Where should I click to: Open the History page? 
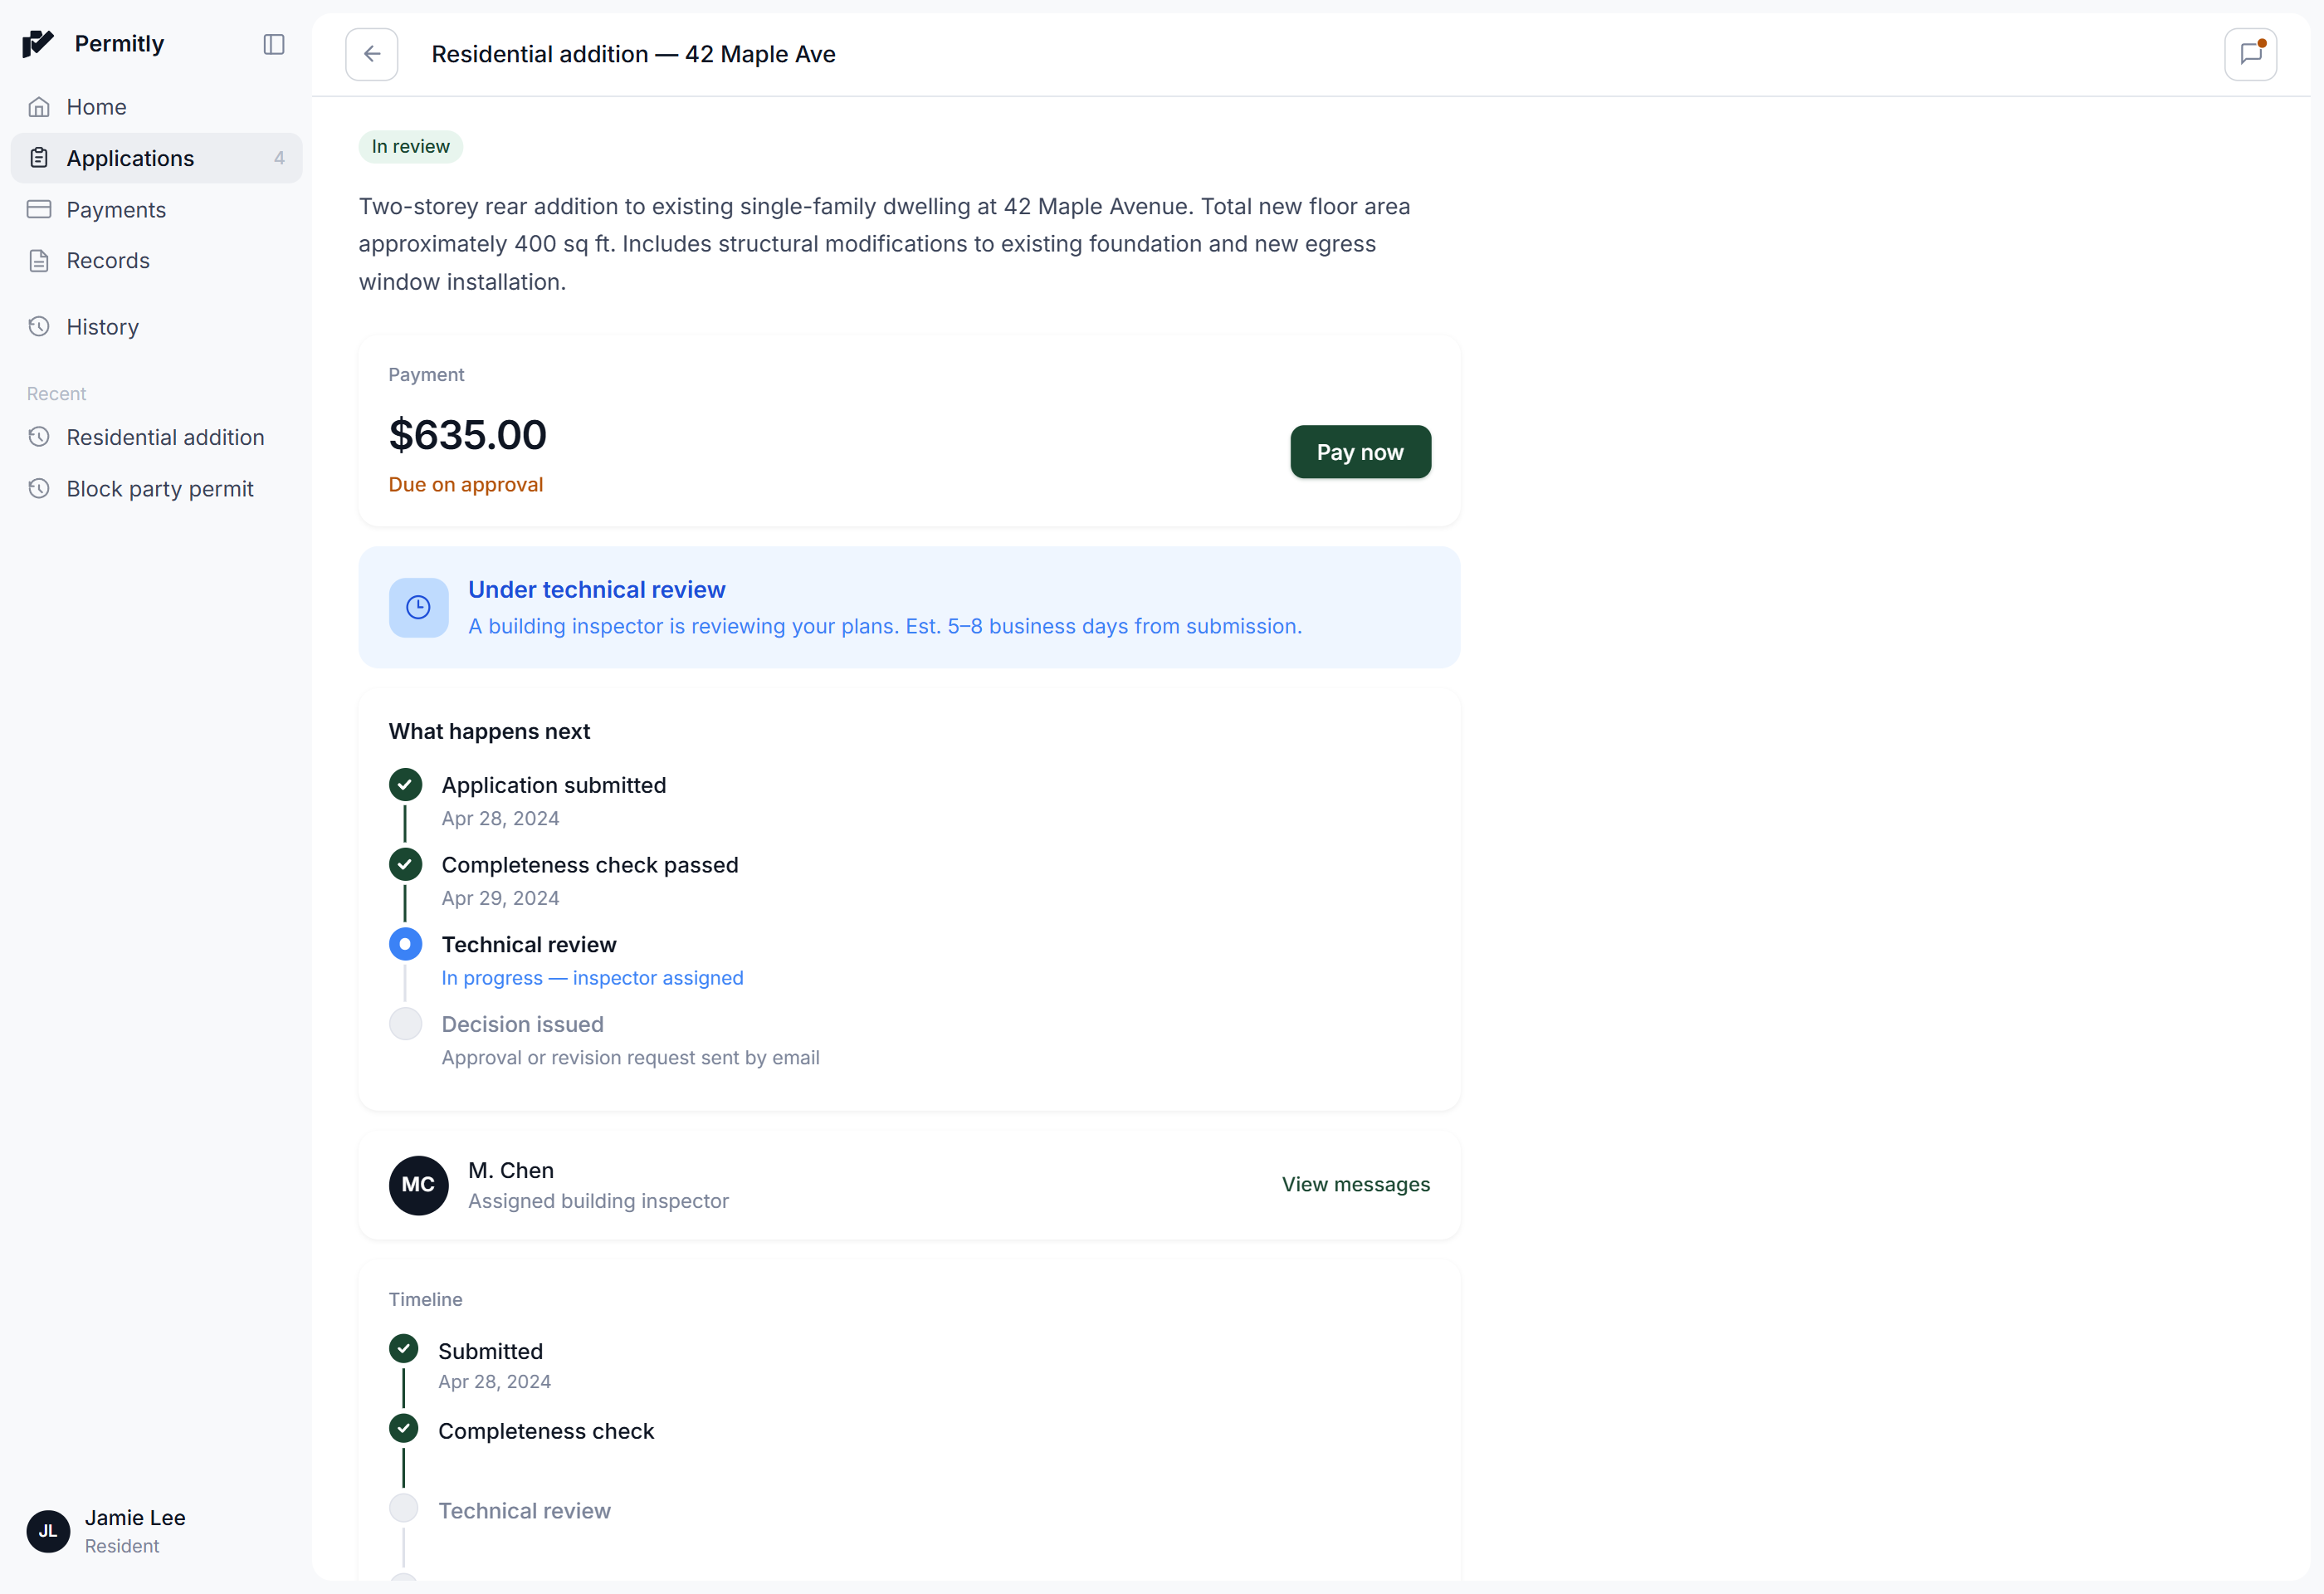coord(156,327)
